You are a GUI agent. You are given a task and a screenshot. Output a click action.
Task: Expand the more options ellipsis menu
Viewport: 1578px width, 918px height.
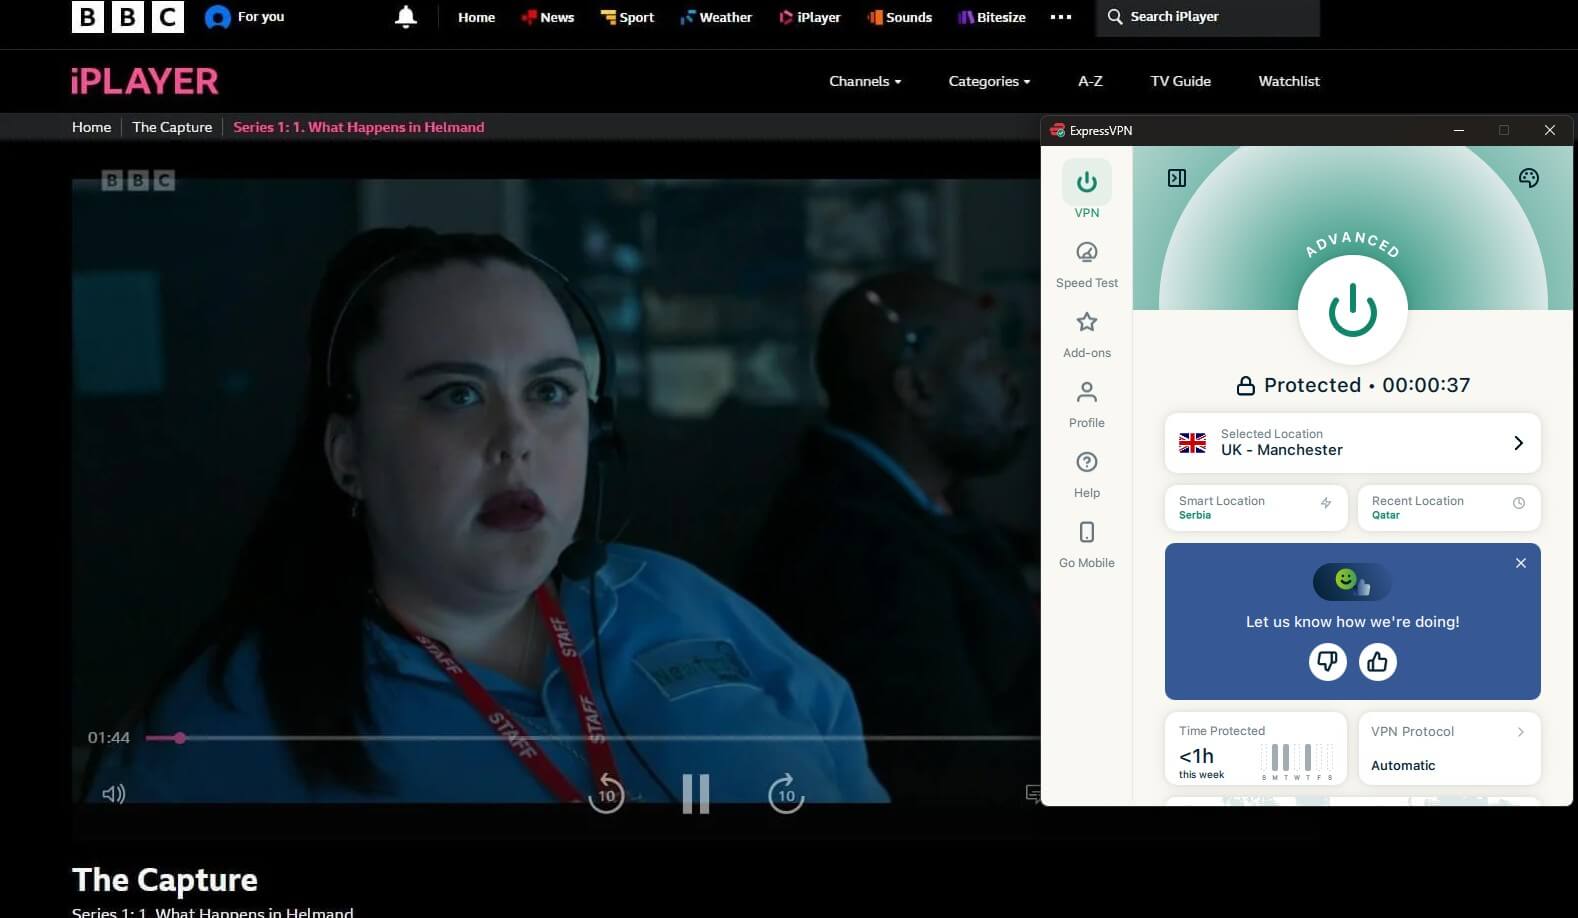1061,17
